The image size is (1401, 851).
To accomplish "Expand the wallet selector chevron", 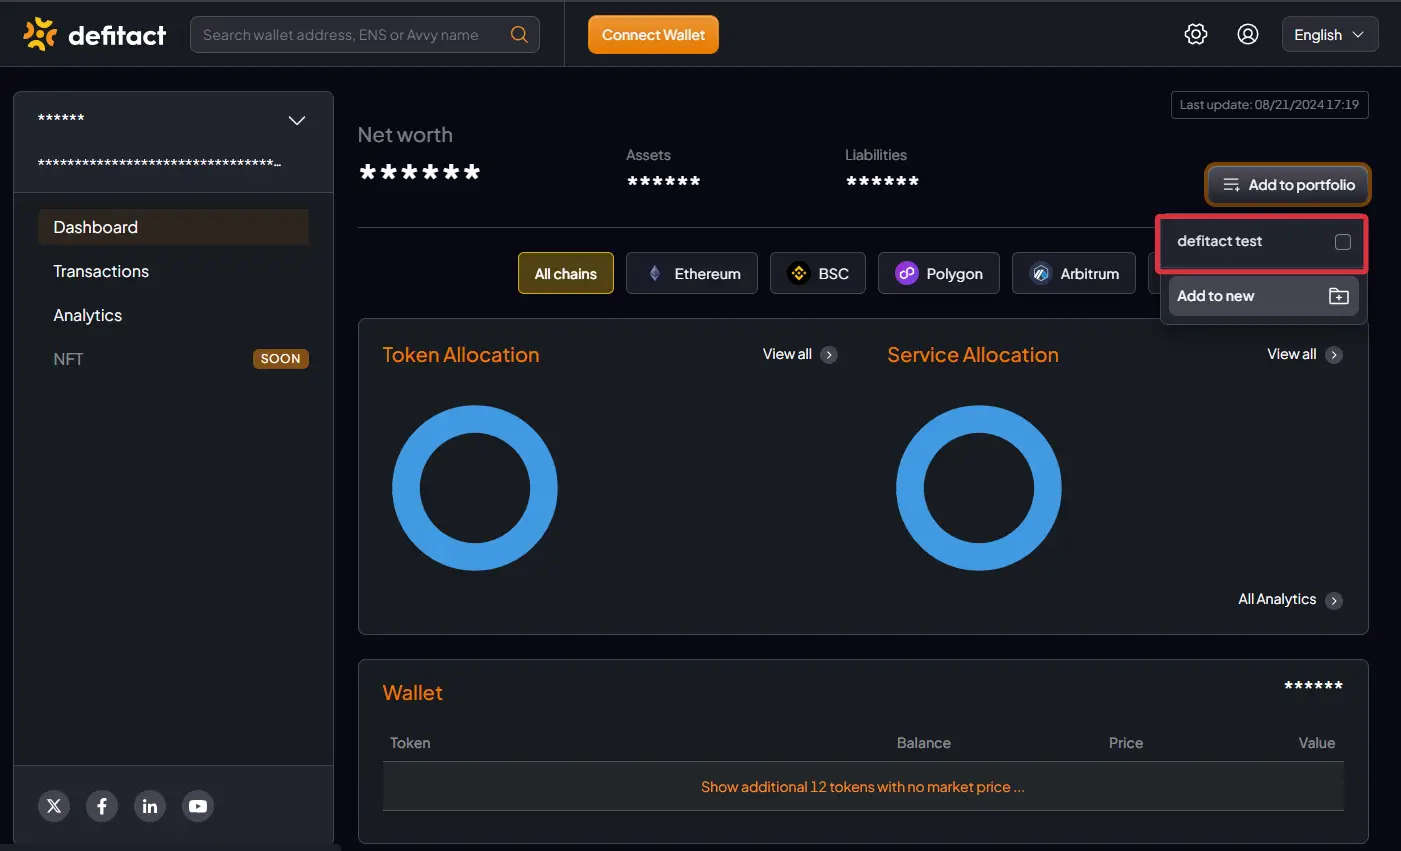I will [297, 121].
